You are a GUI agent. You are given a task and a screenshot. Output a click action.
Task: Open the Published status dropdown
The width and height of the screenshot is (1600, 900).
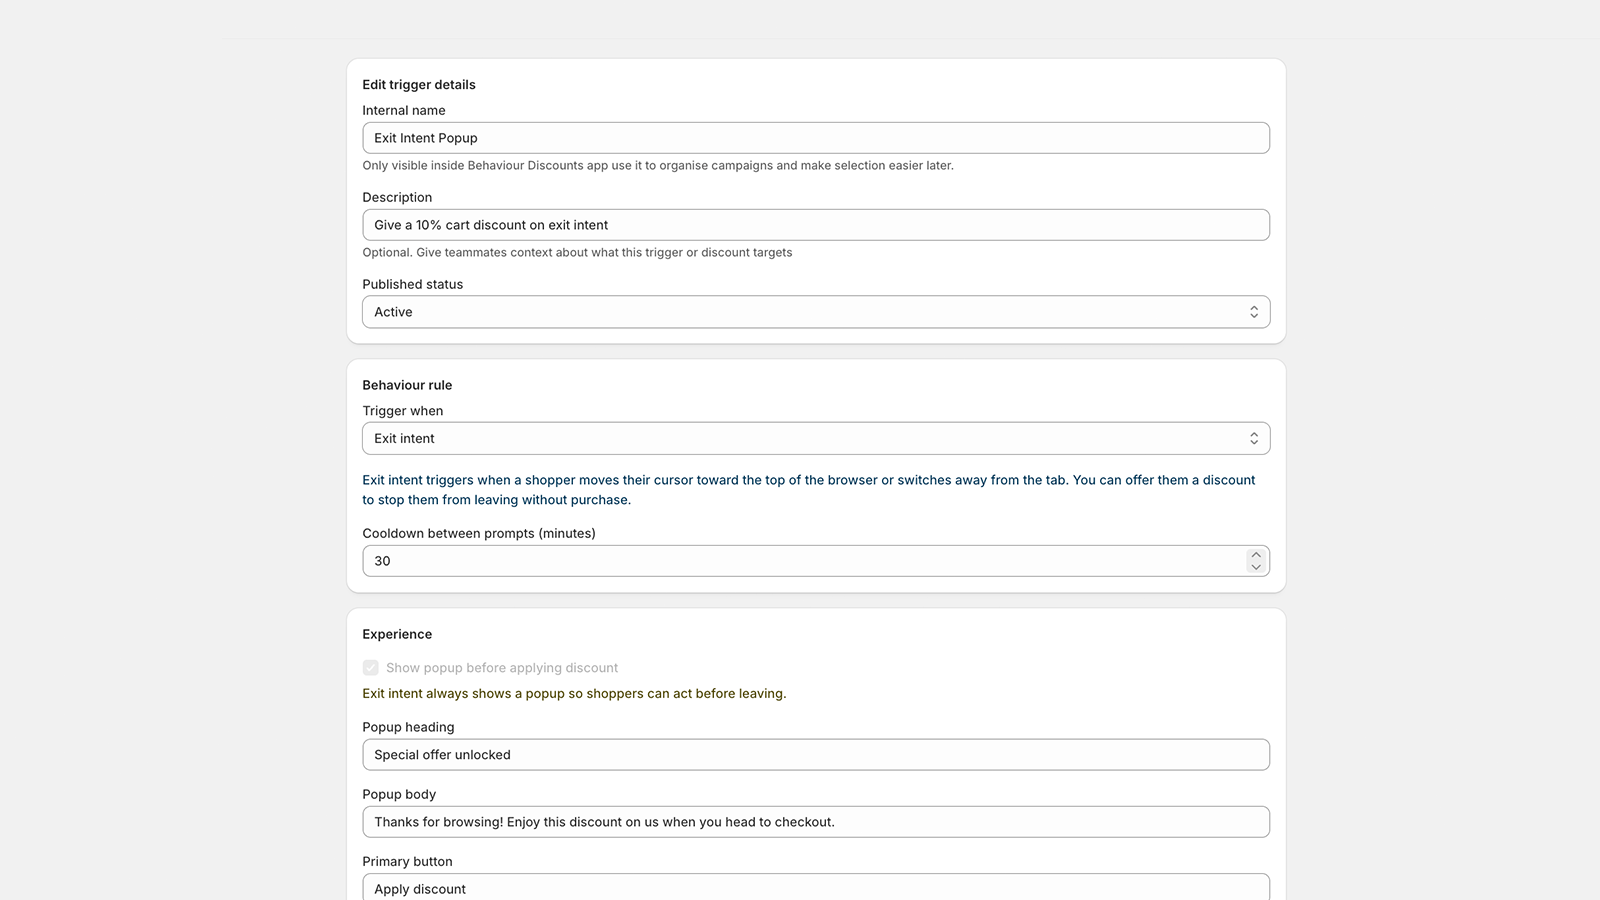point(815,312)
